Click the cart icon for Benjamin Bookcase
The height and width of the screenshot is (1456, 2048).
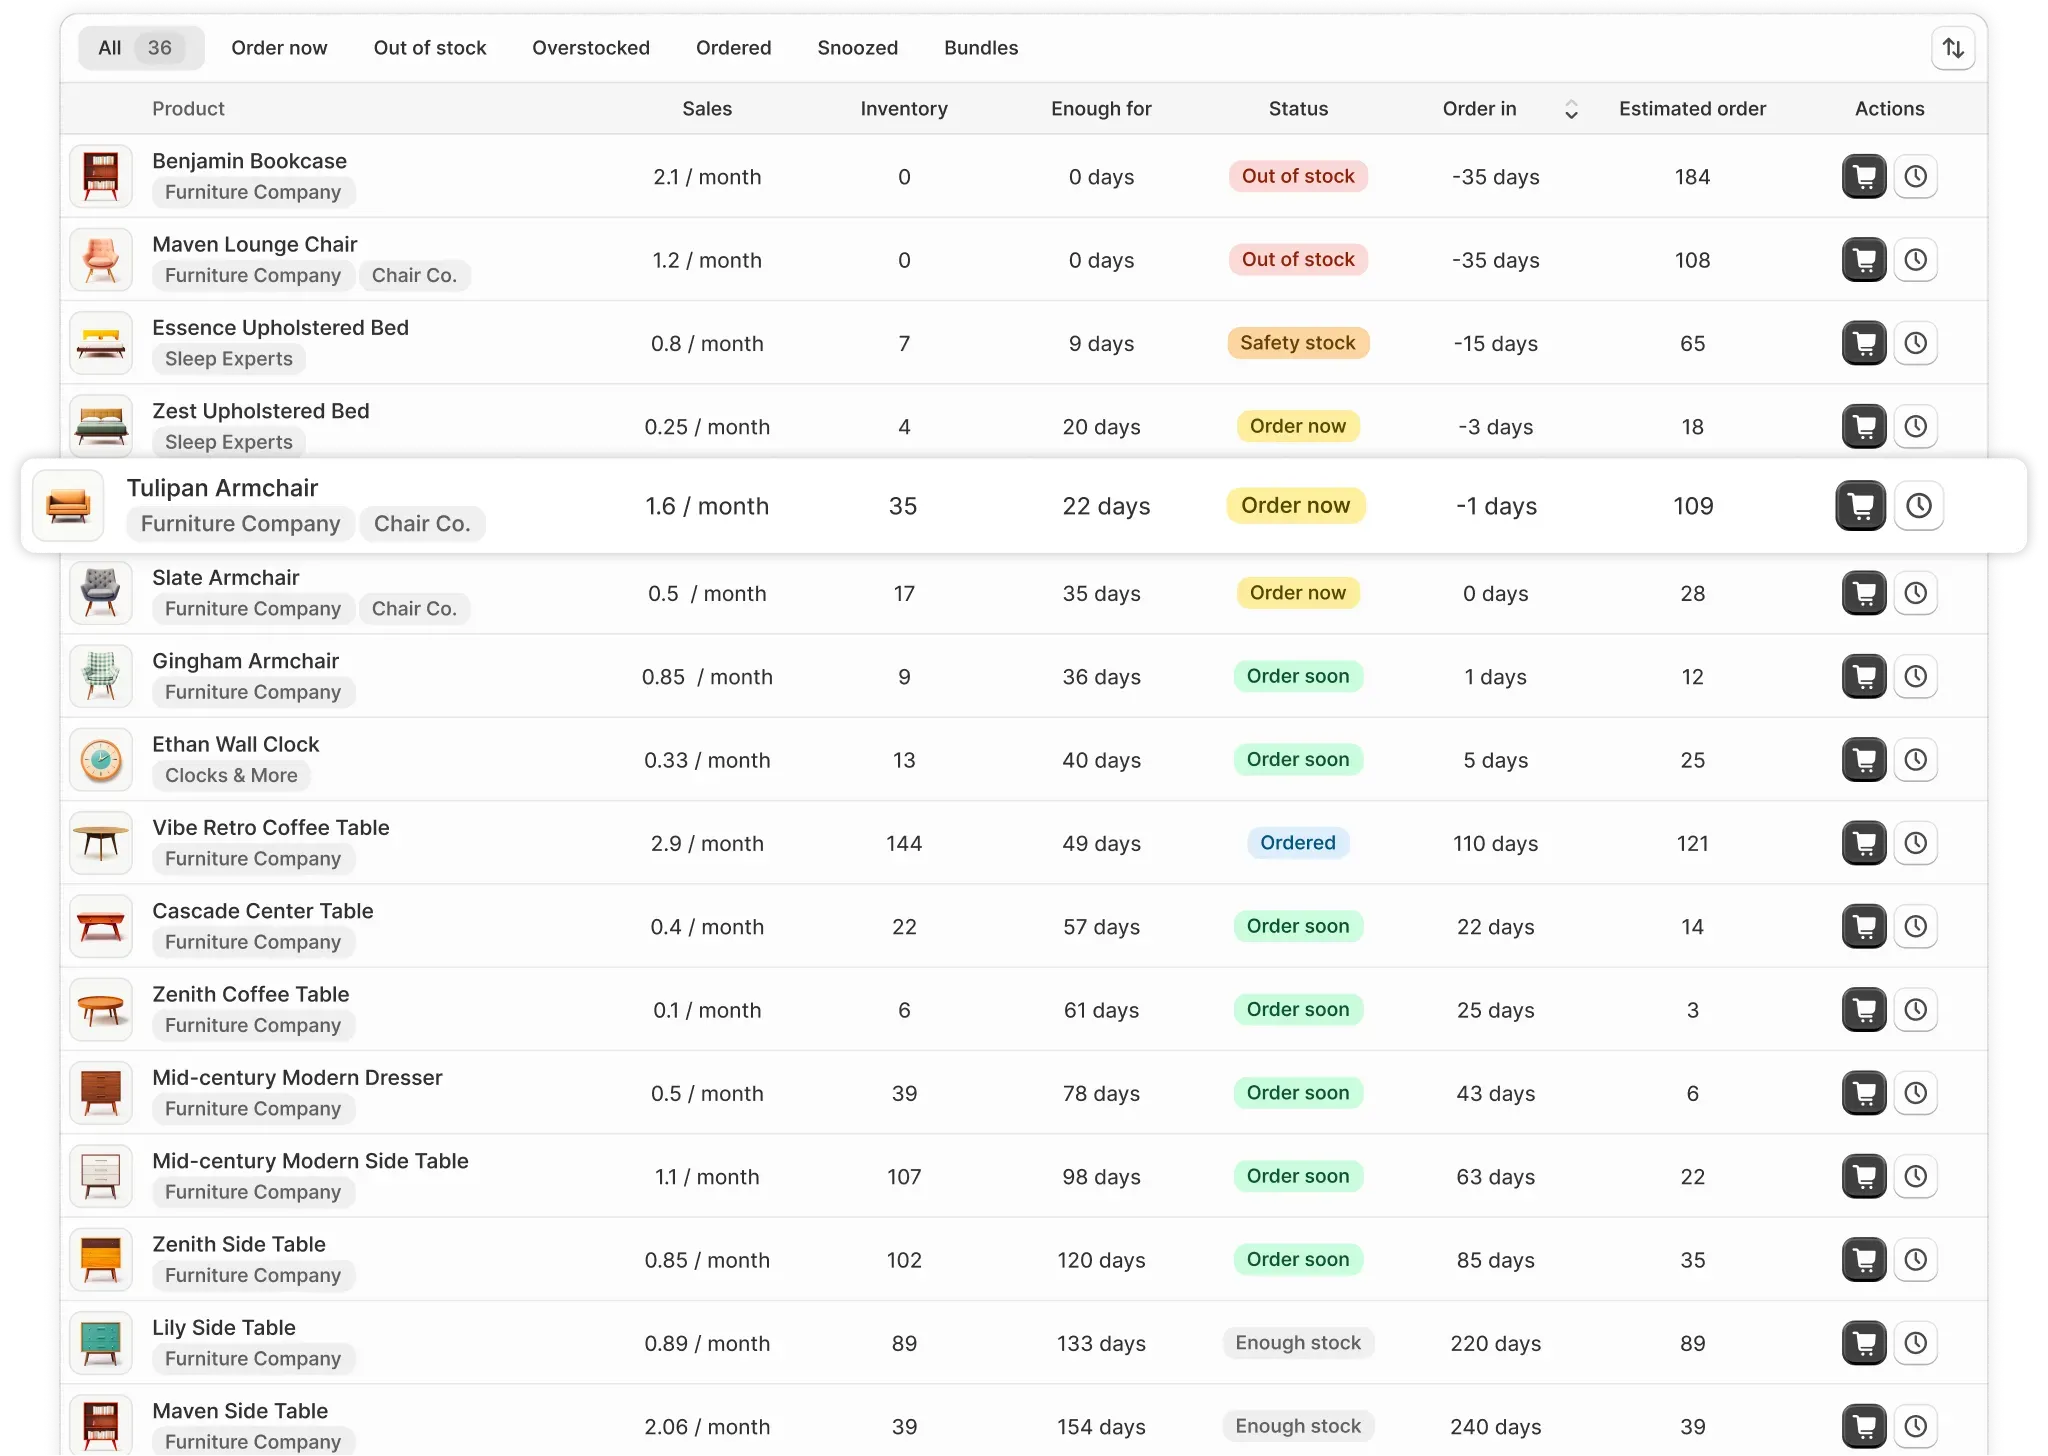pos(1864,176)
